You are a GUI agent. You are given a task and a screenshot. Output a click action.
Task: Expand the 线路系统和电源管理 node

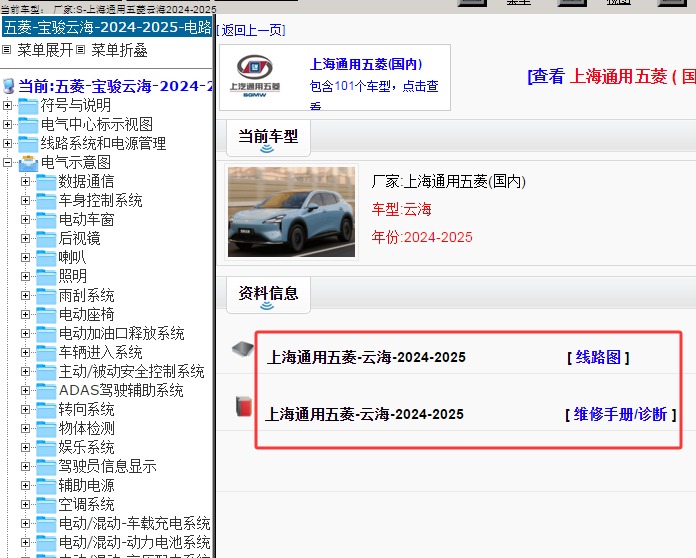(7, 143)
